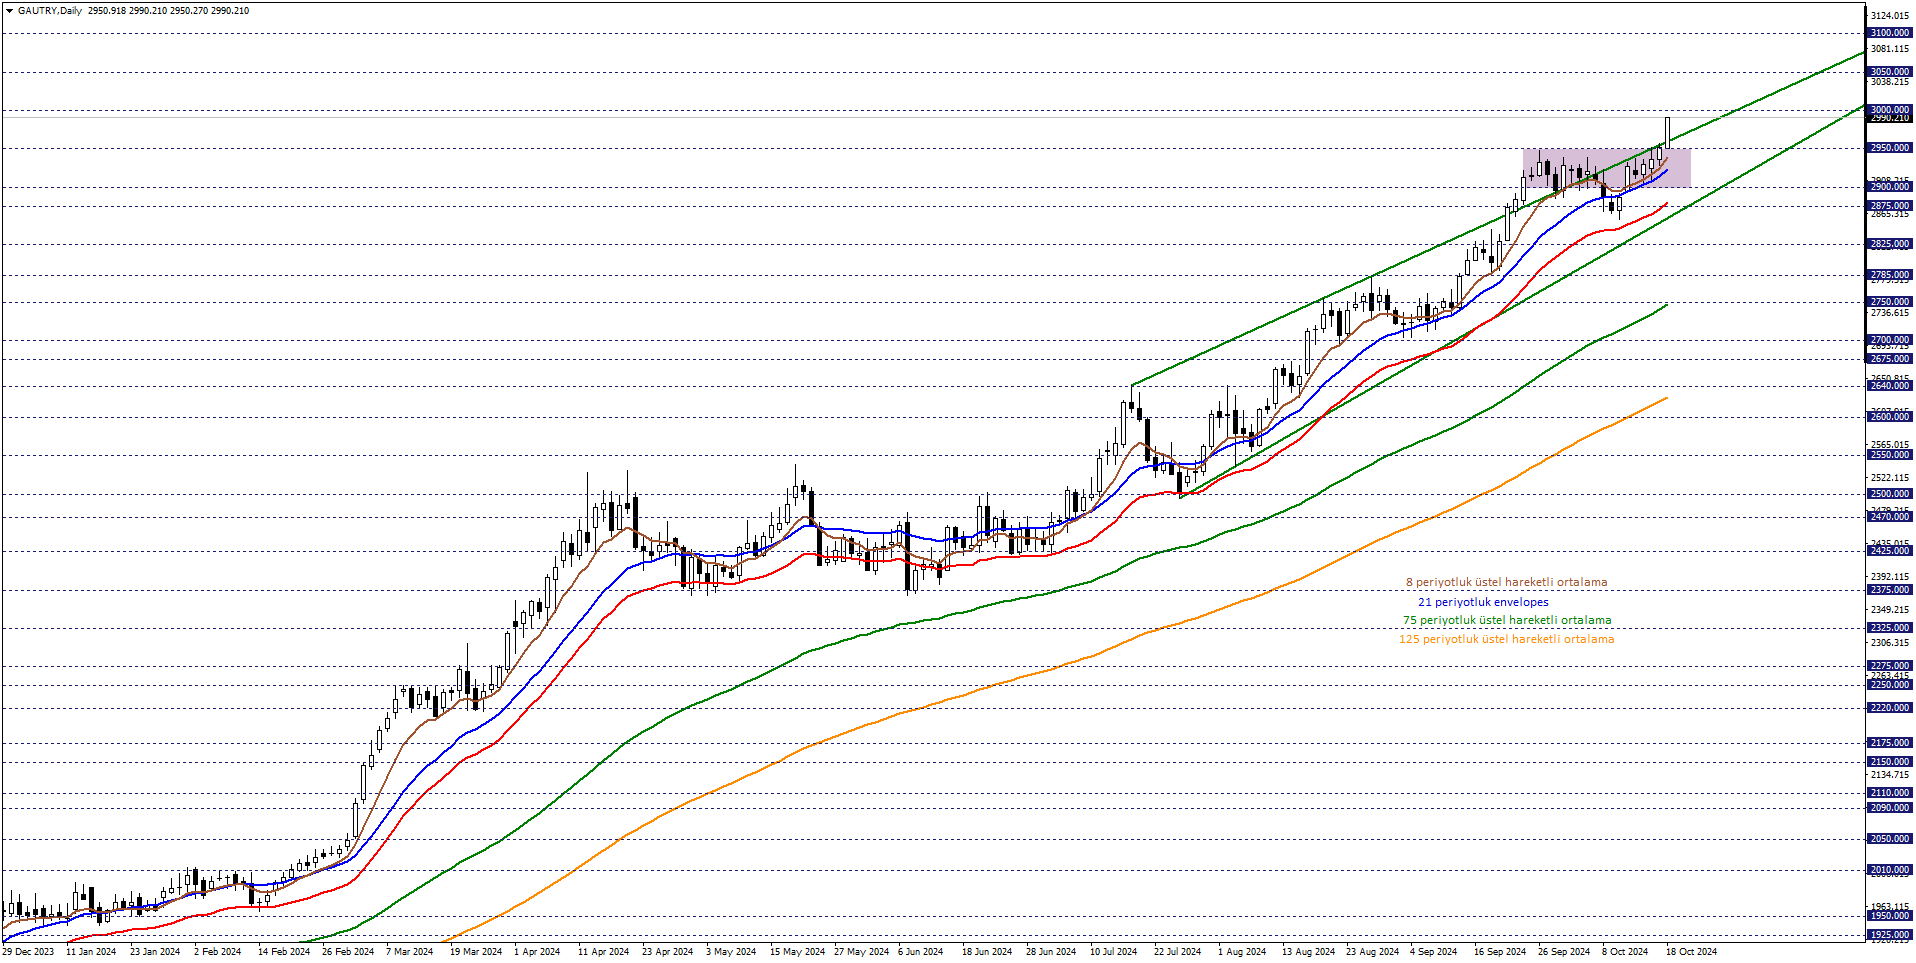The width and height of the screenshot is (1916, 963).
Task: Click the 1950.000 price level label
Action: pos(1889,916)
